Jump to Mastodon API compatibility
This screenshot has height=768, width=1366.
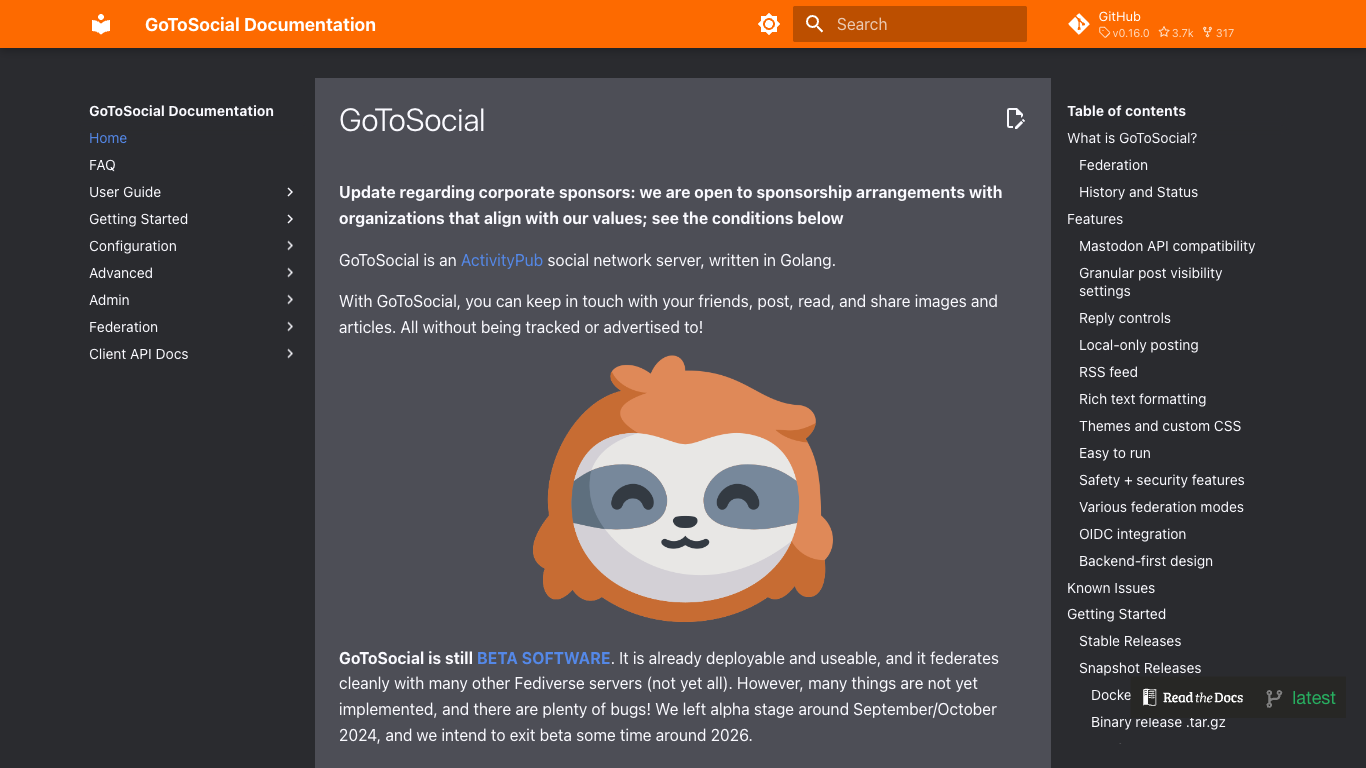click(x=1167, y=246)
